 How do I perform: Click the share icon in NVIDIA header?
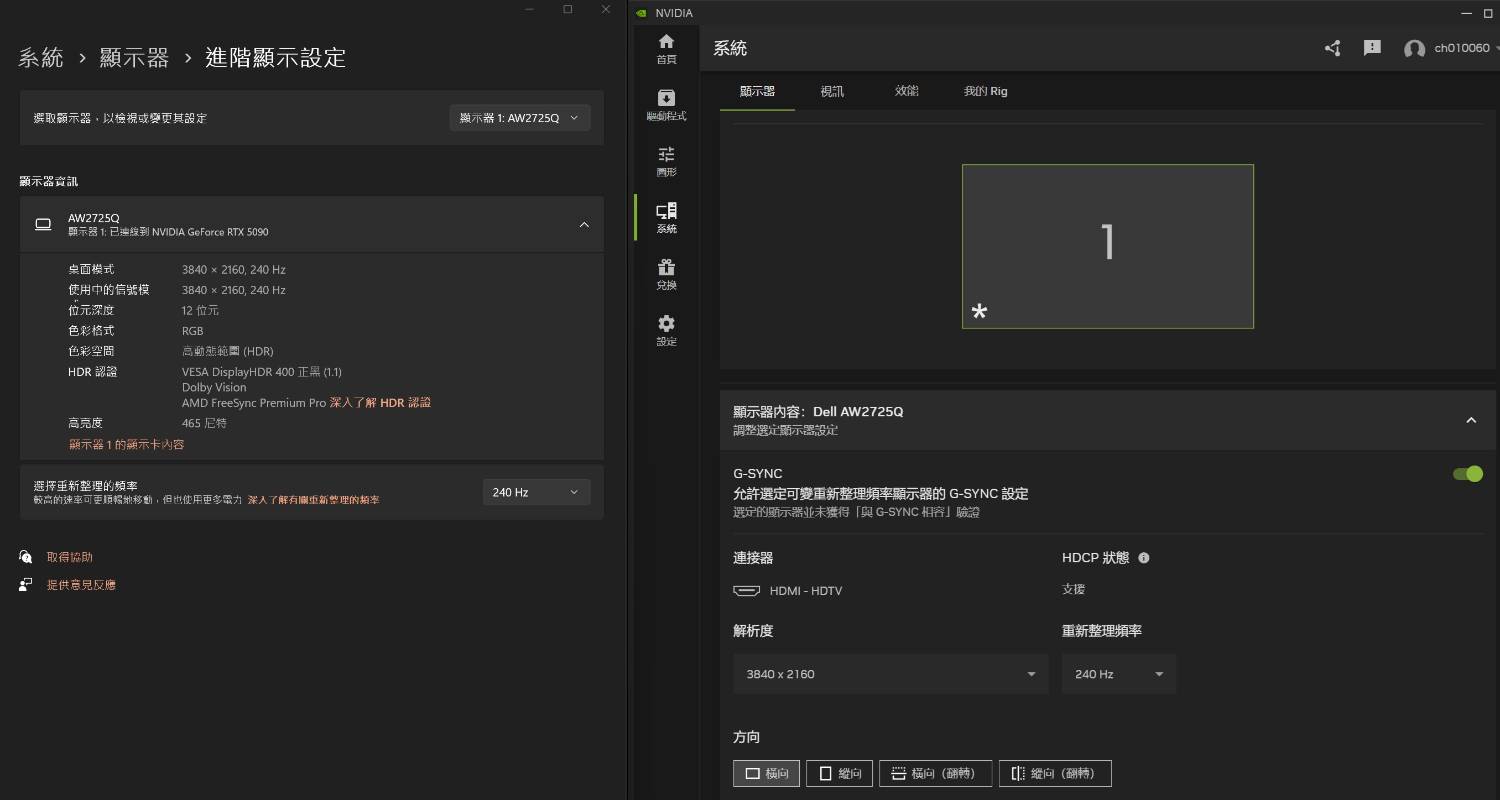pos(1332,48)
